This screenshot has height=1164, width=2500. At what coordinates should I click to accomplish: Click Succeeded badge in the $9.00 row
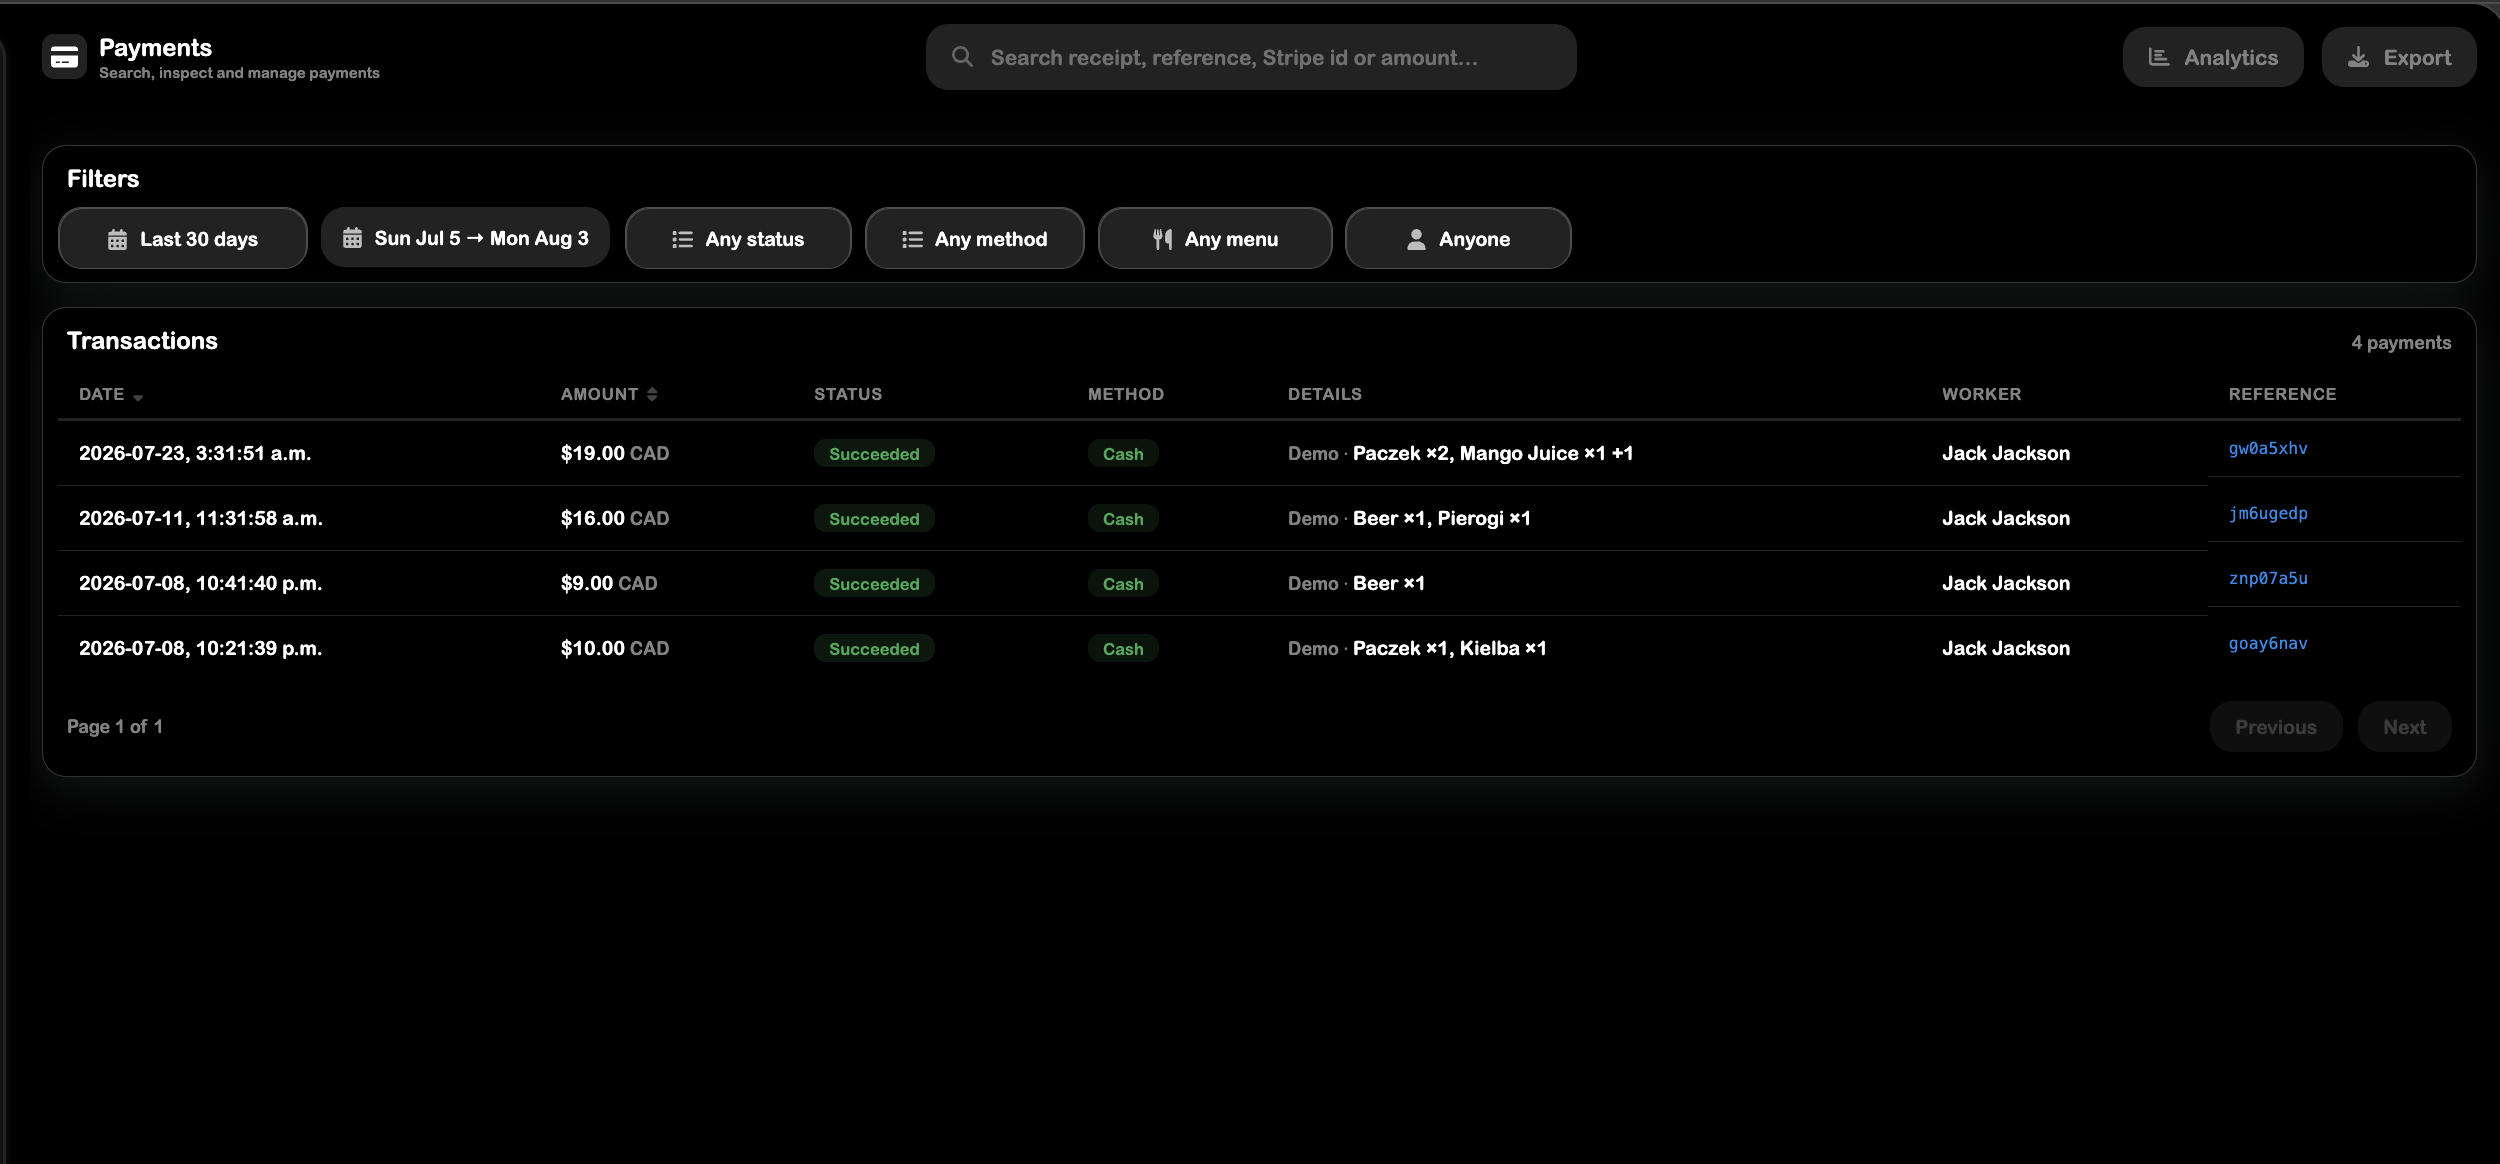pyautogui.click(x=874, y=583)
